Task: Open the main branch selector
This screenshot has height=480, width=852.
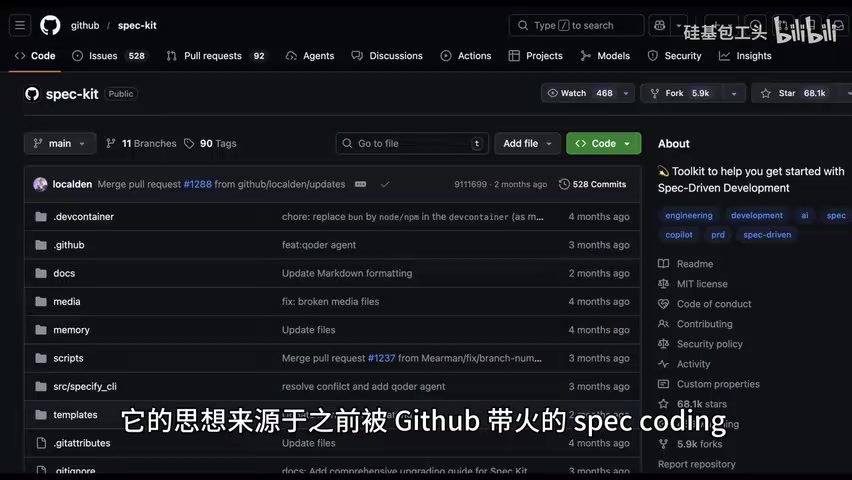Action: pos(60,144)
